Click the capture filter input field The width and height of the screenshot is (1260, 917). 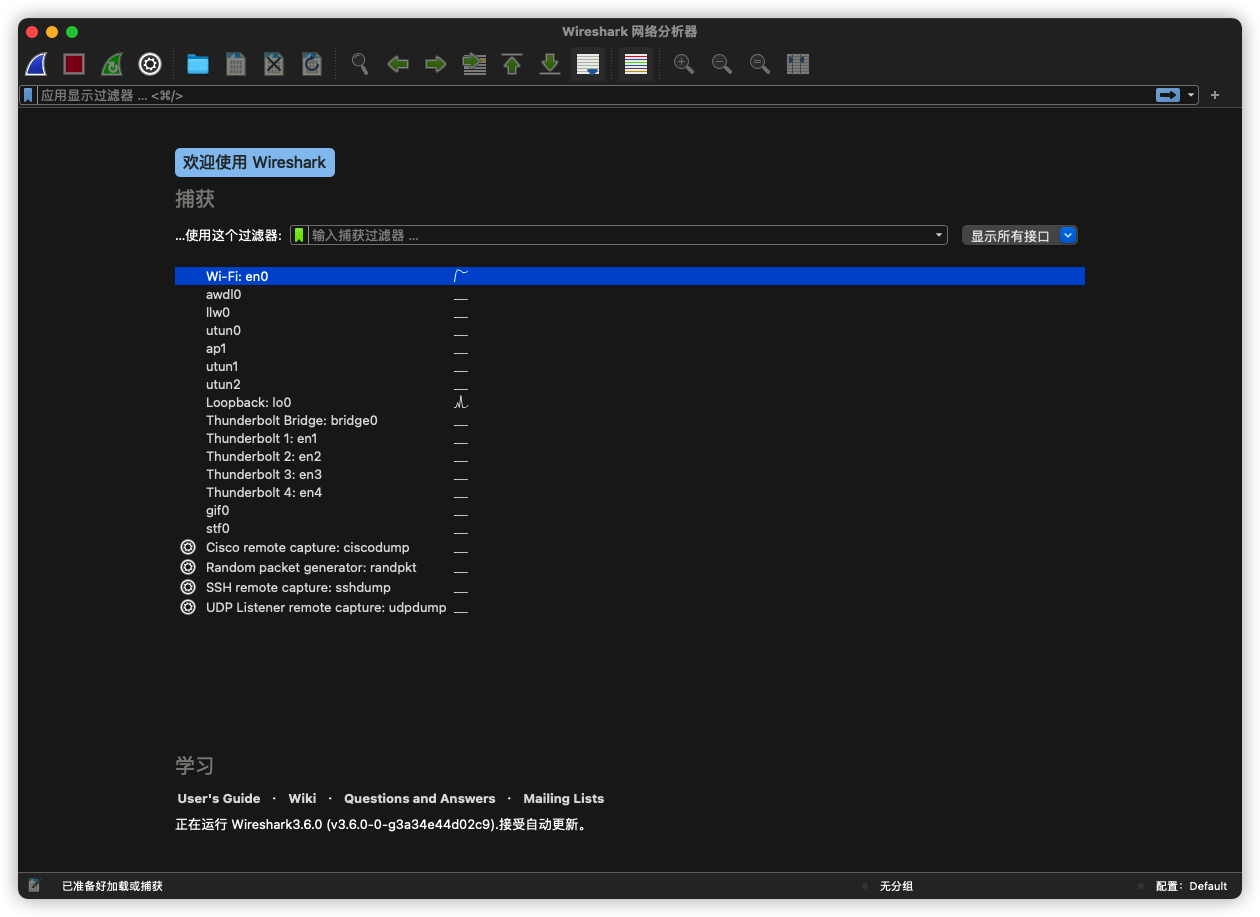[620, 236]
